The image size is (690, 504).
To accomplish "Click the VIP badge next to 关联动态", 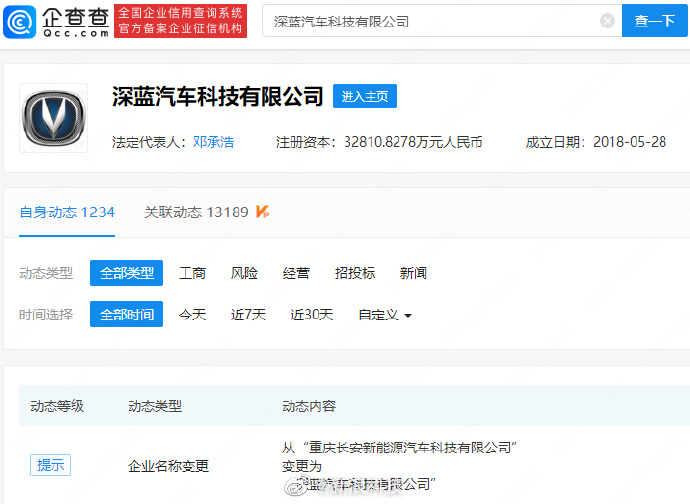I will (x=263, y=212).
